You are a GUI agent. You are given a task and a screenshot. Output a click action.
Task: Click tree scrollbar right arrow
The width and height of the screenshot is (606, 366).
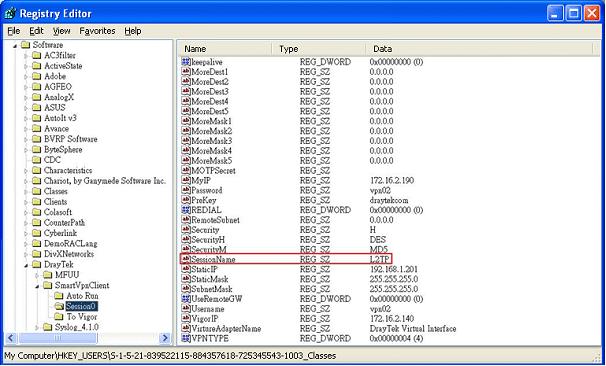pos(165,338)
